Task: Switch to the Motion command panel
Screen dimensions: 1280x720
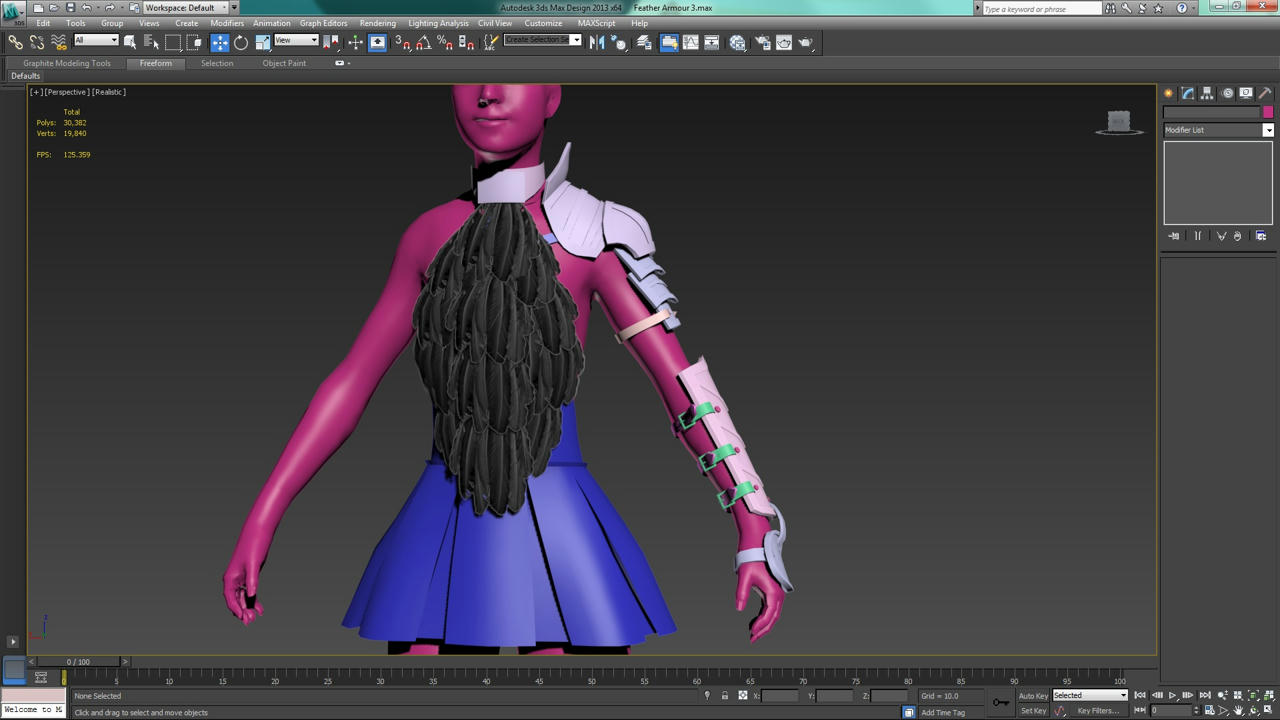Action: (x=1227, y=93)
